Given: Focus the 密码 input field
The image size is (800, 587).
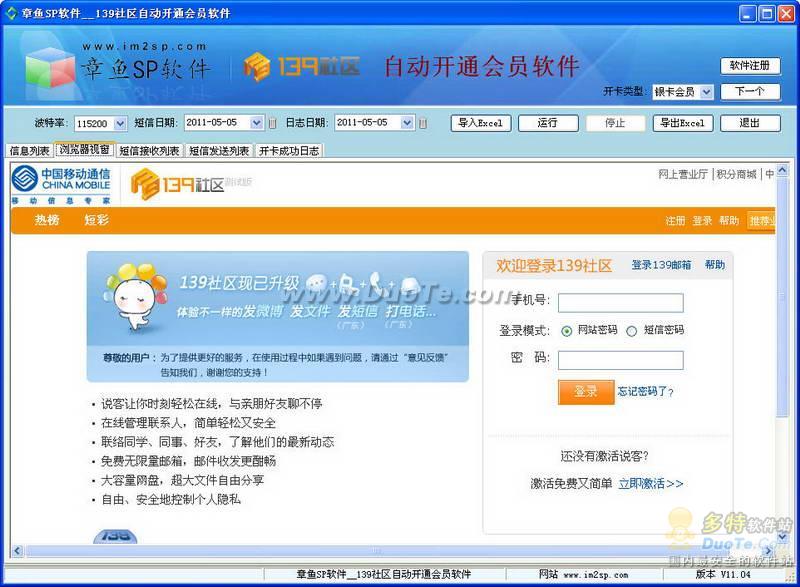Looking at the screenshot, I should [620, 360].
